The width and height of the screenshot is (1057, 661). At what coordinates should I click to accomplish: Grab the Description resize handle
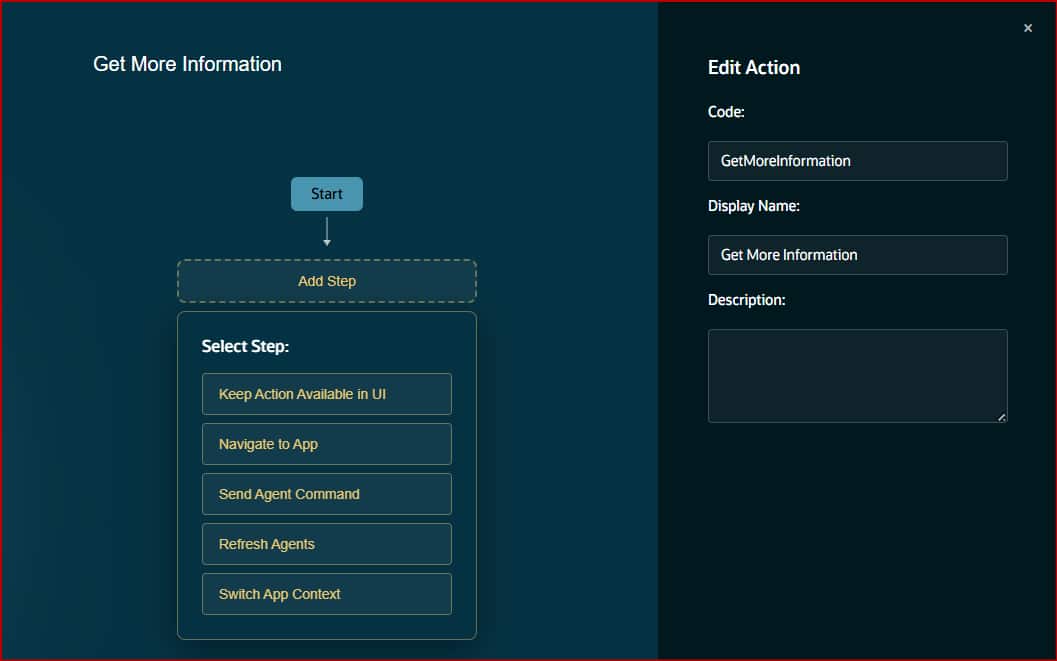[1002, 418]
